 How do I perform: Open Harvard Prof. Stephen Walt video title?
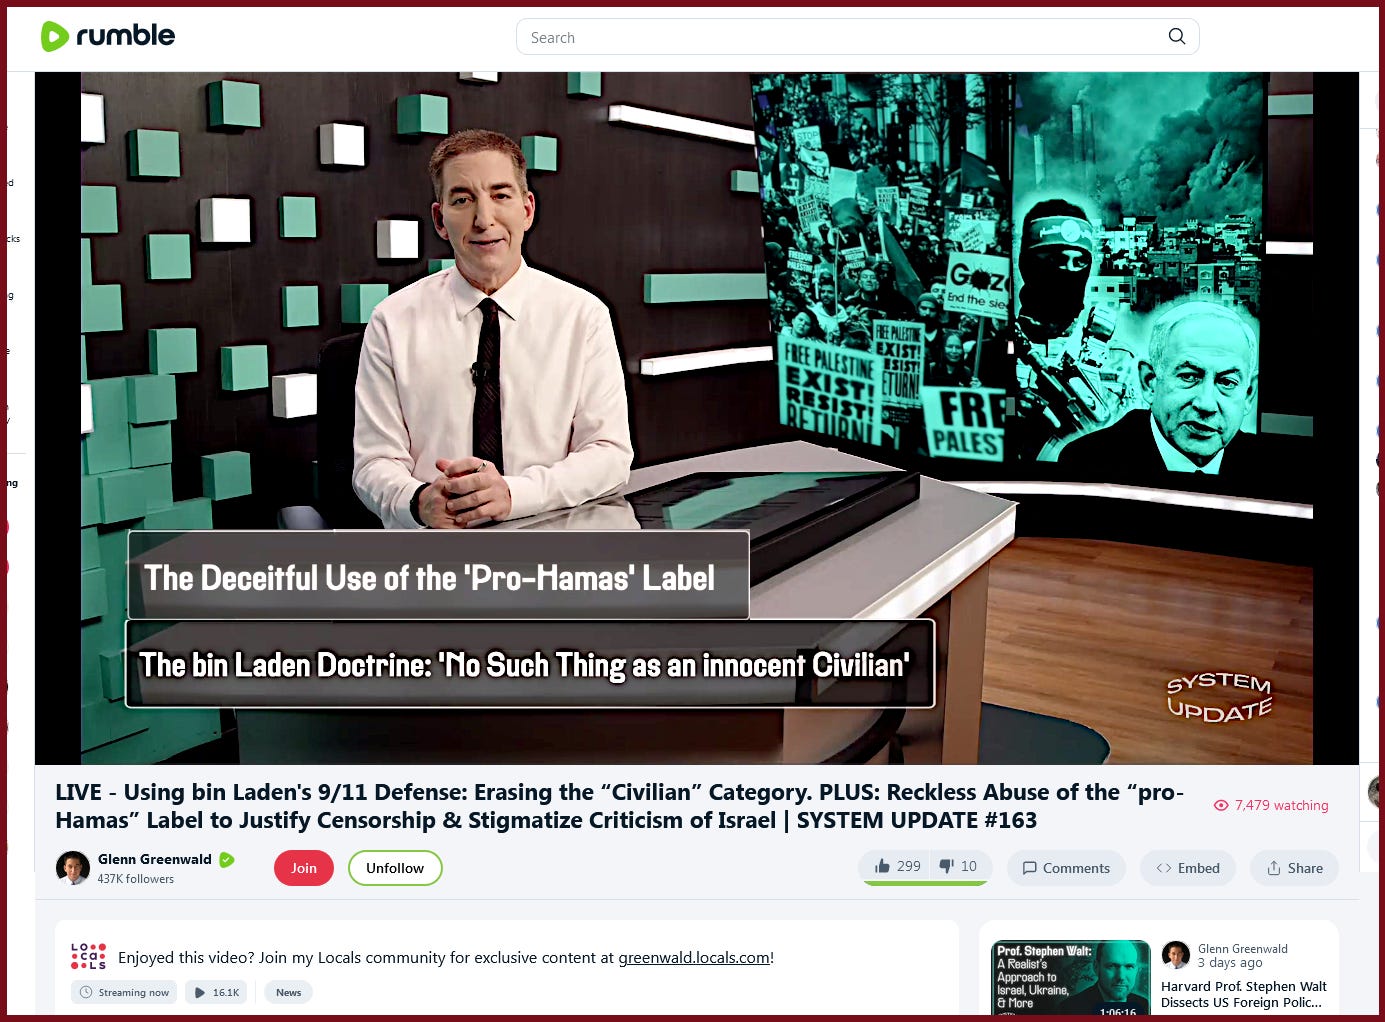[x=1243, y=994]
